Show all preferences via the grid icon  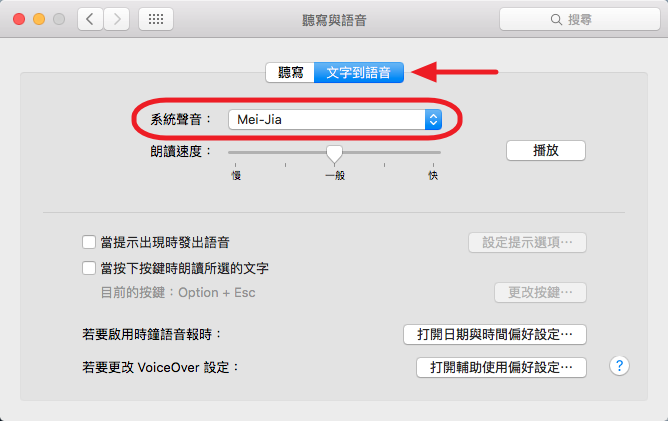(156, 19)
